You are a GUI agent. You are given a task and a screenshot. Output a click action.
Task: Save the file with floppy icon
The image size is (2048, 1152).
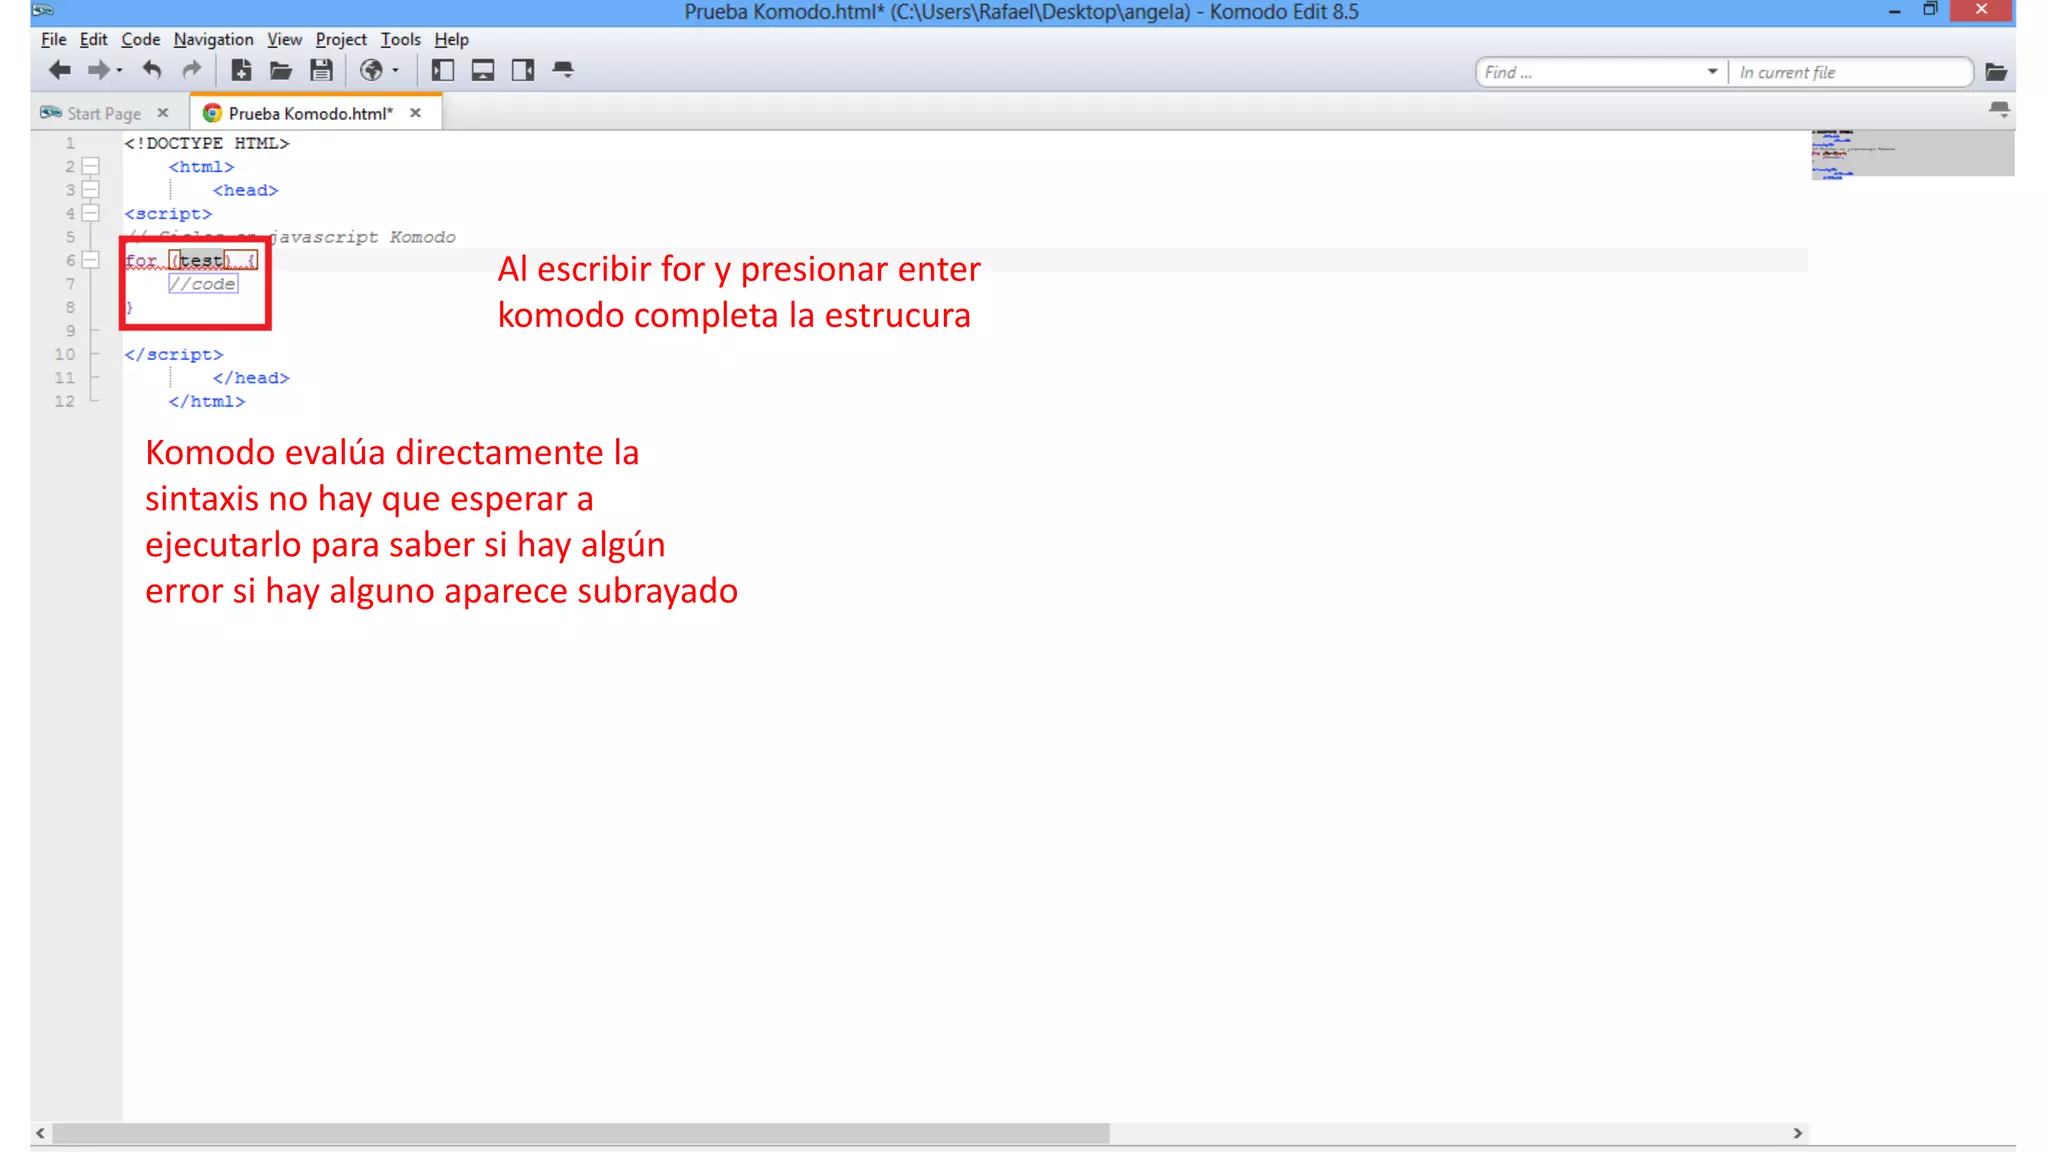[321, 70]
